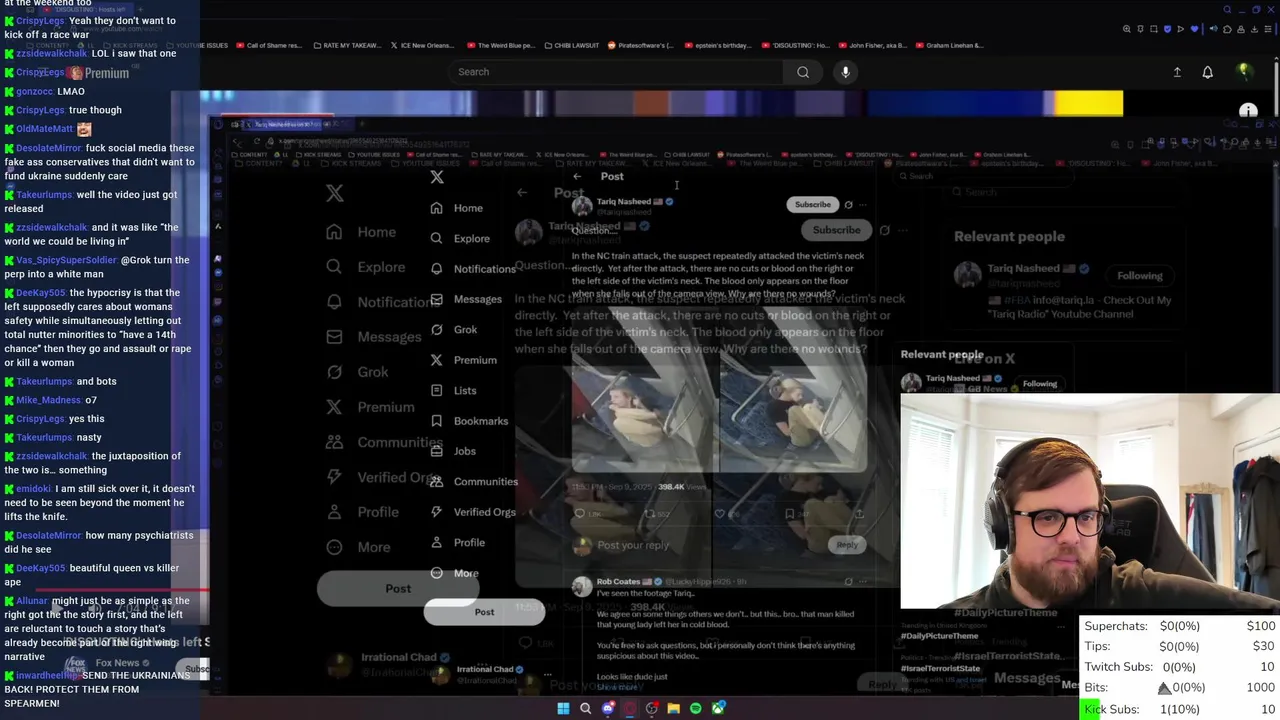Open the 'John Fisher, aka B...' bookmark

(x=872, y=45)
